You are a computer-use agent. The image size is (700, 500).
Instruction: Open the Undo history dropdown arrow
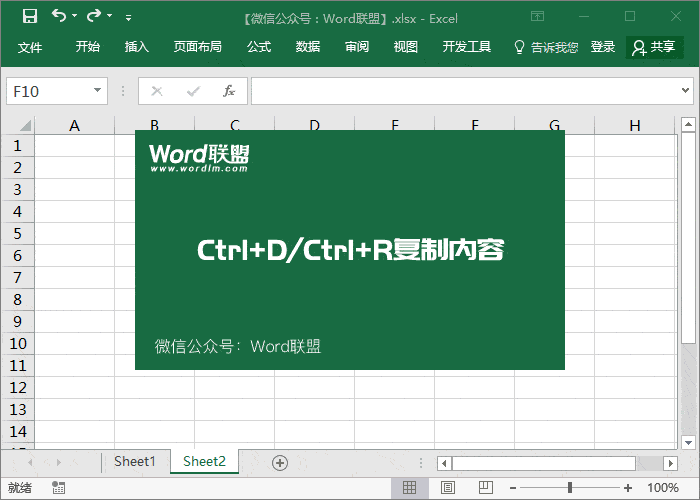pos(75,16)
